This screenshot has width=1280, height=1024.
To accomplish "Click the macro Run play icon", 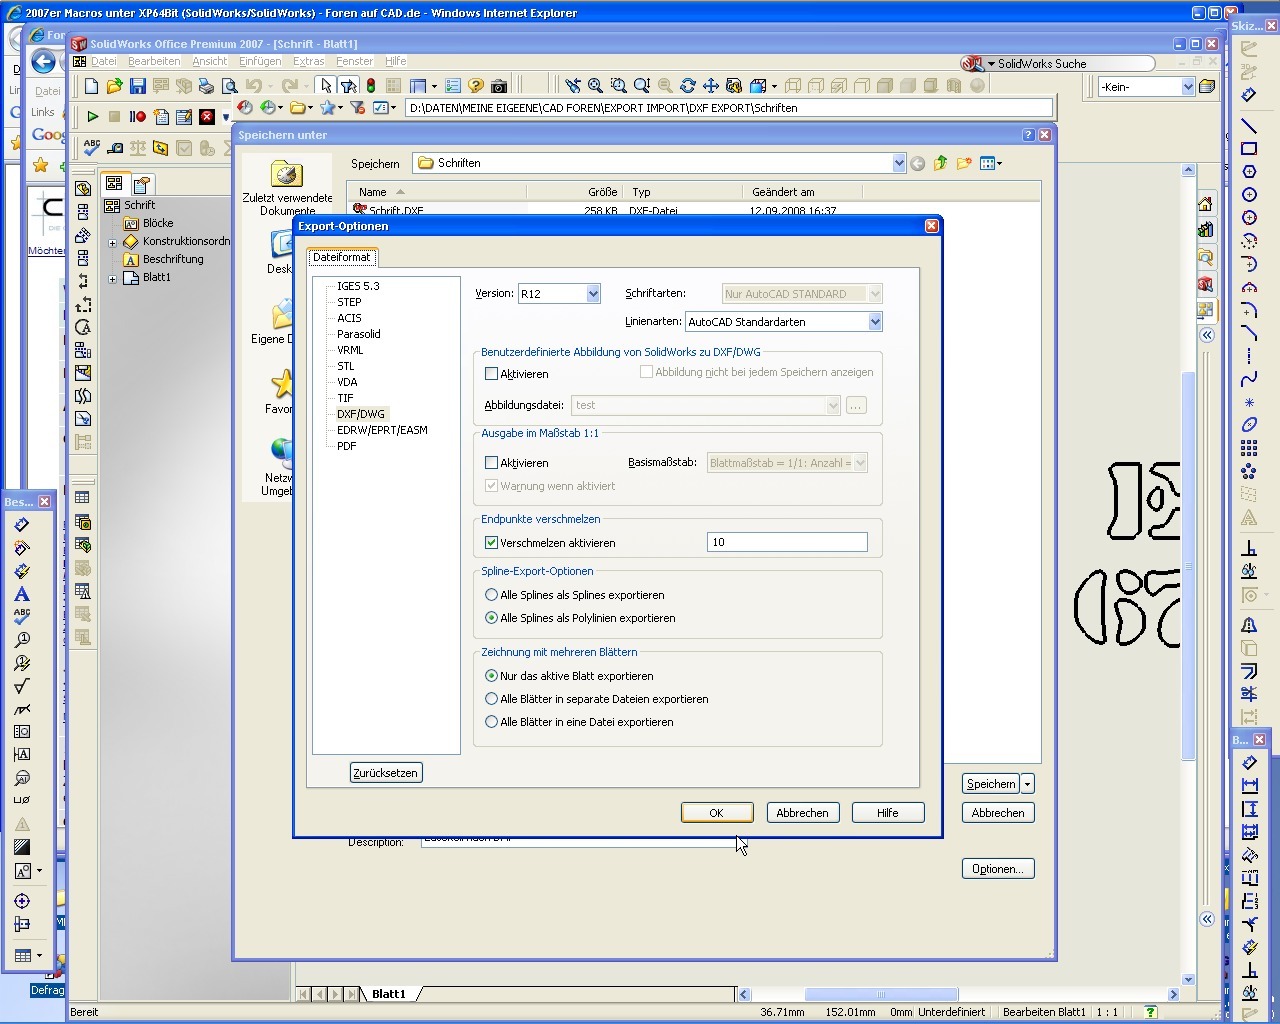I will point(92,117).
